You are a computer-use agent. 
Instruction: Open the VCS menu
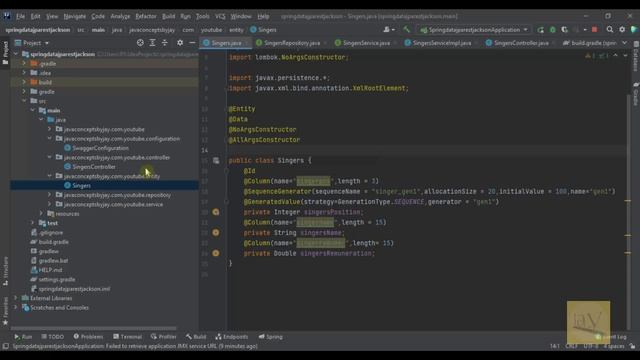pyautogui.click(x=220, y=16)
